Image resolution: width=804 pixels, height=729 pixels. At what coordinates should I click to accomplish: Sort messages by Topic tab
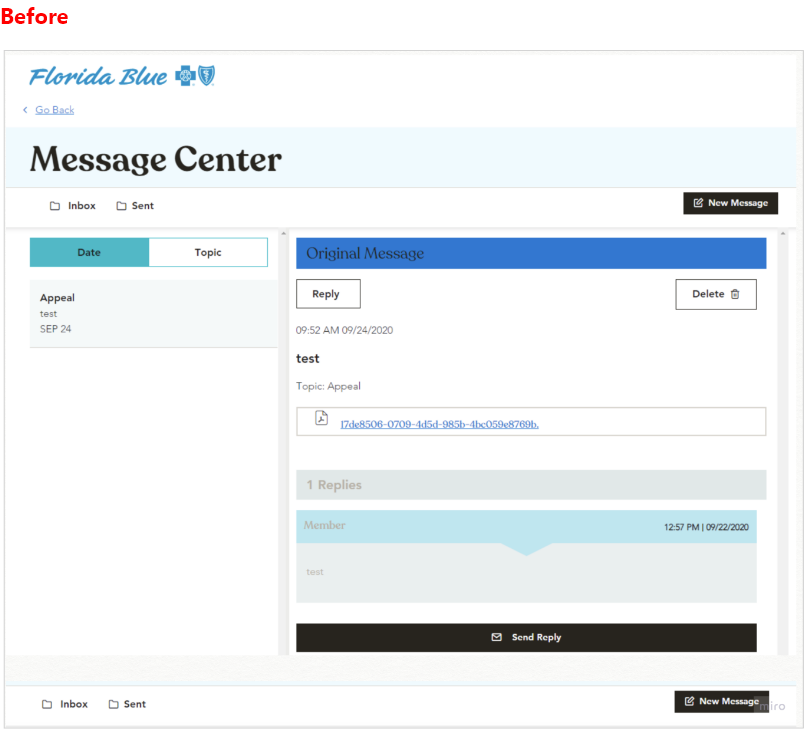click(x=208, y=252)
